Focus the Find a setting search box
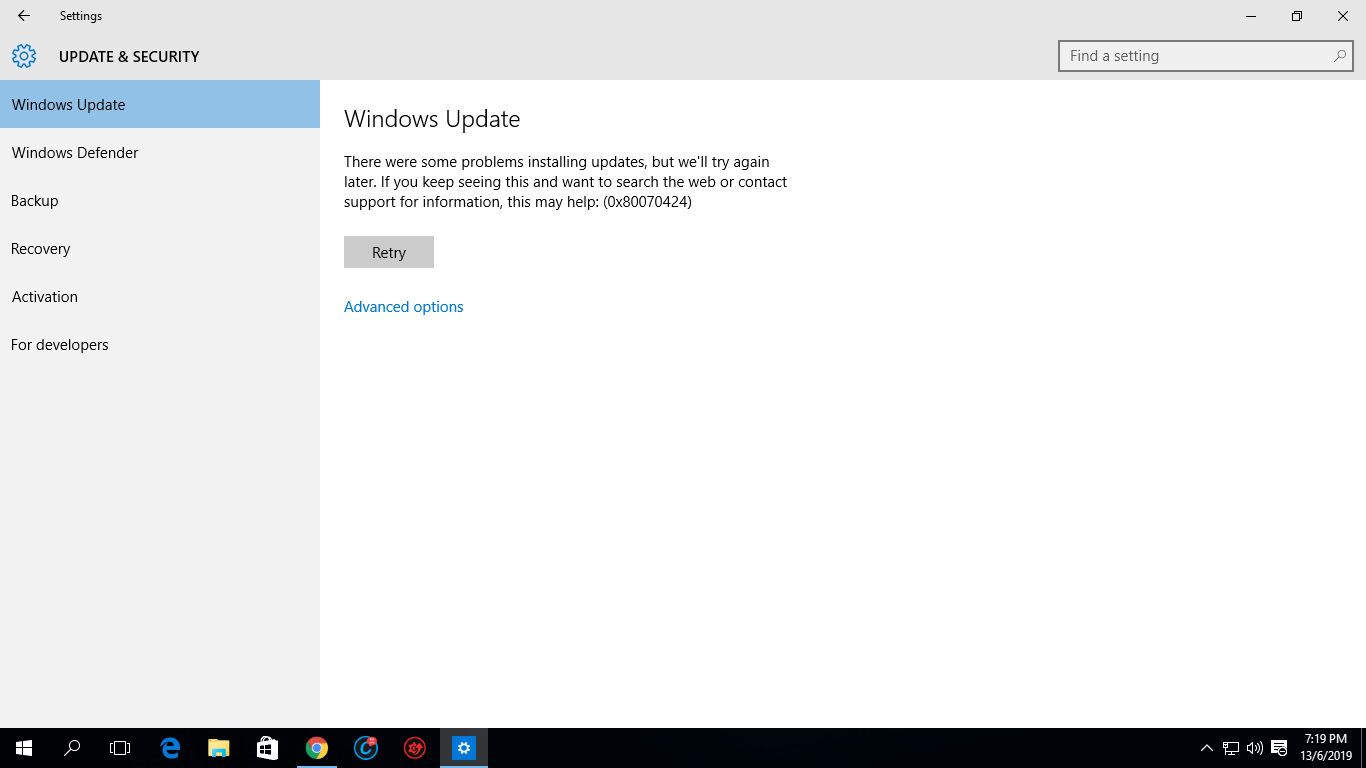 (x=1205, y=56)
